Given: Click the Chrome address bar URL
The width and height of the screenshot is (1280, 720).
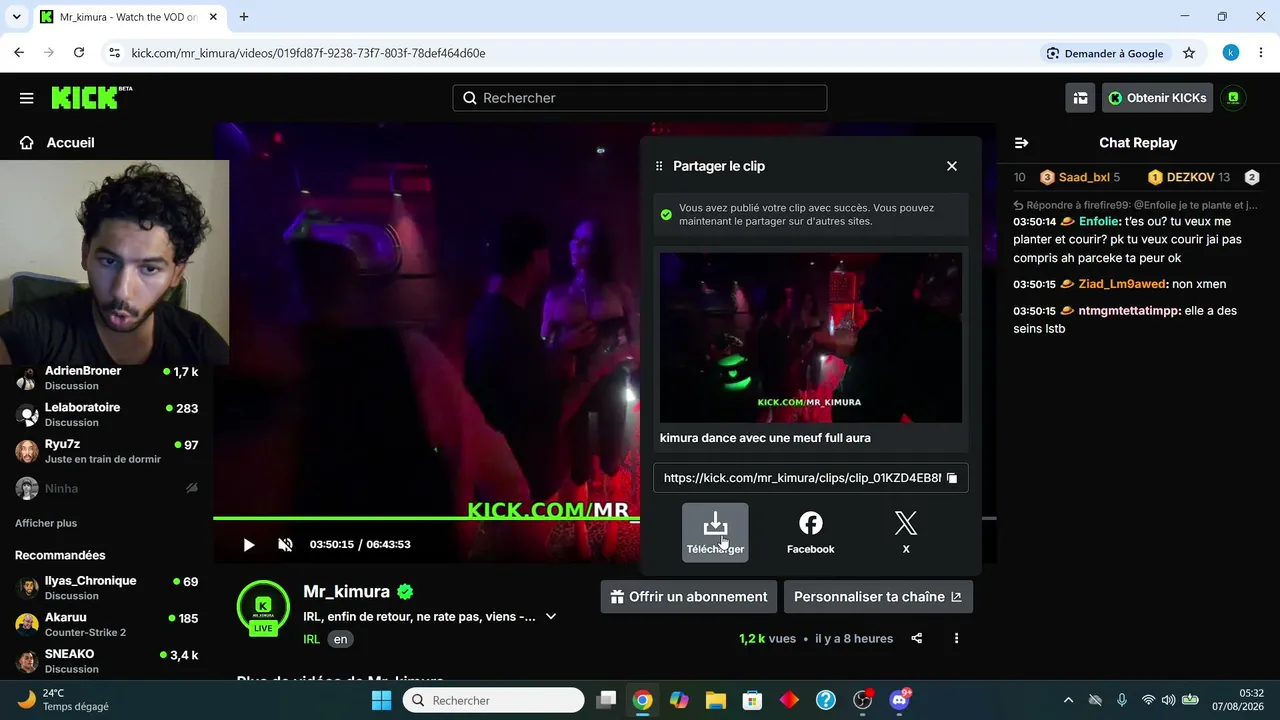Looking at the screenshot, I should coord(308,53).
